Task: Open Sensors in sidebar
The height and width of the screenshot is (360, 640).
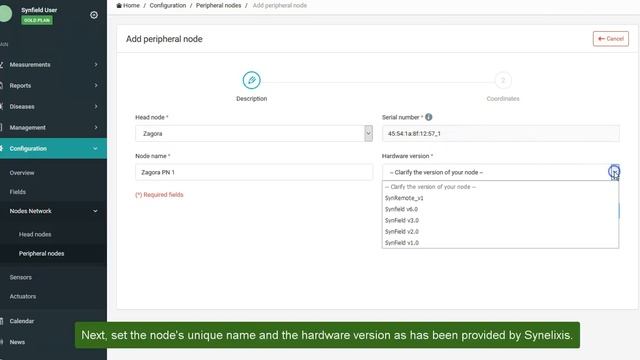Action: pyautogui.click(x=20, y=277)
